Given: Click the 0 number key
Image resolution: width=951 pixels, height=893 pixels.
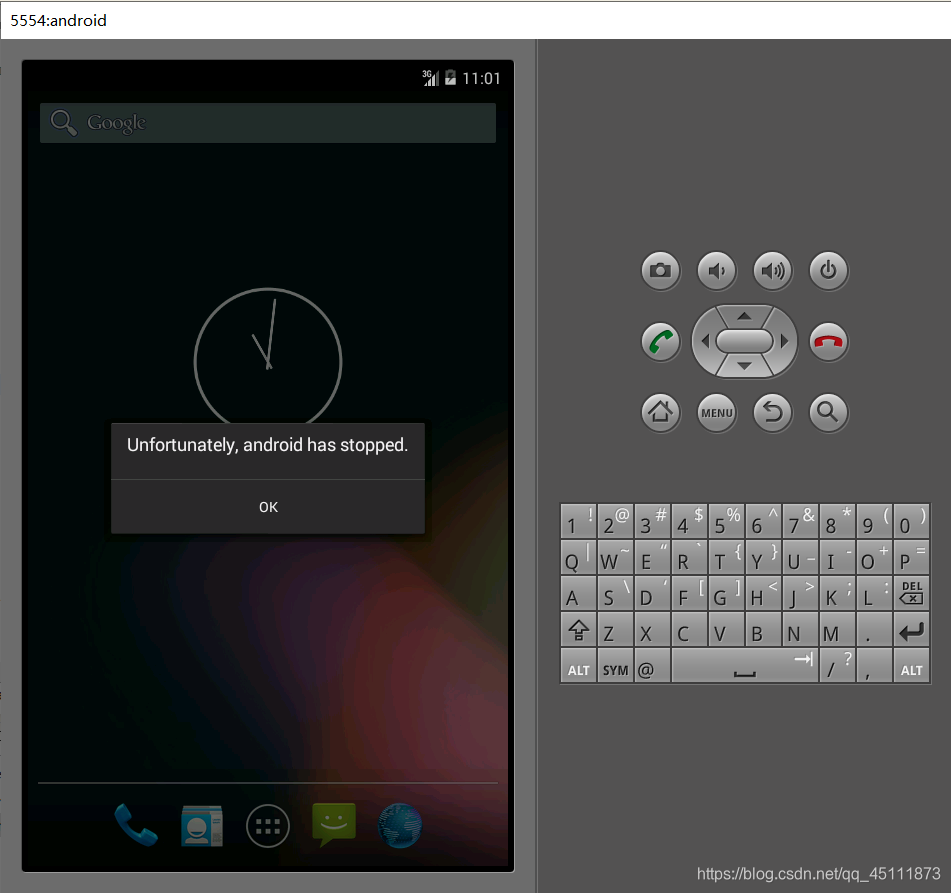Looking at the screenshot, I should [911, 521].
